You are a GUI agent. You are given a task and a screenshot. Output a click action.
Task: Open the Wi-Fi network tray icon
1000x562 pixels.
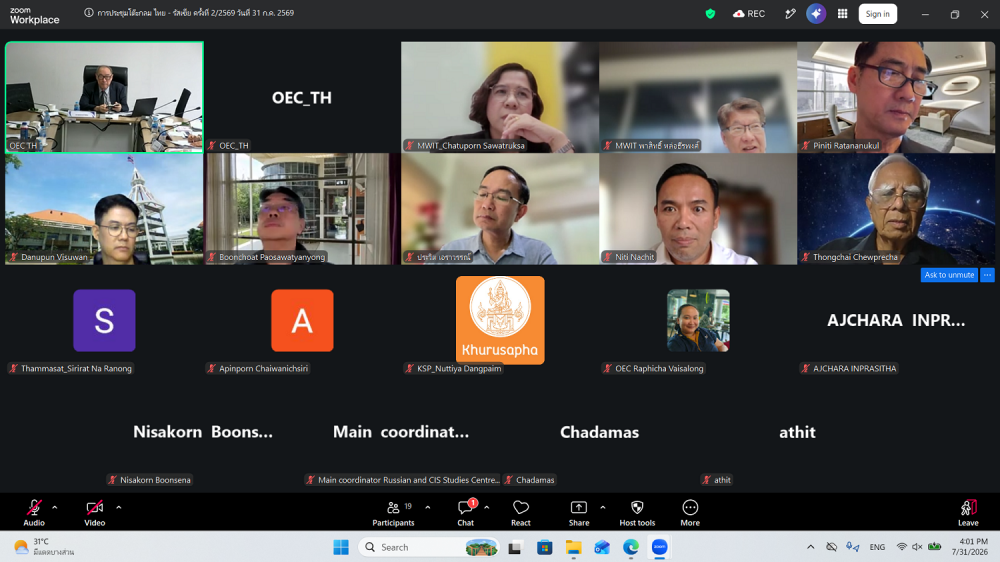click(901, 547)
